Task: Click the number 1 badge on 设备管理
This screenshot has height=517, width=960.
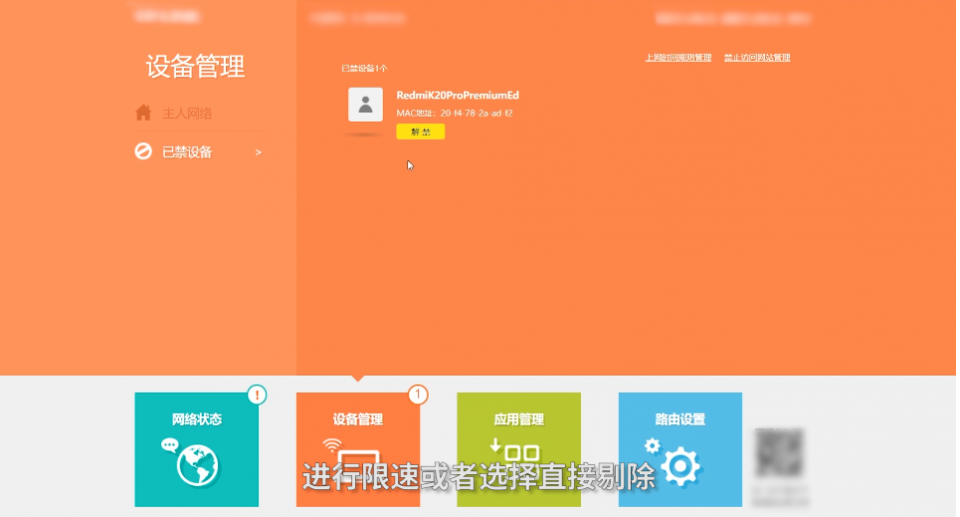Action: tap(418, 394)
